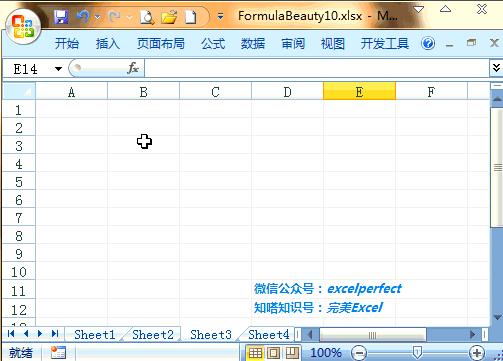Select row 10 header
Image resolution: width=503 pixels, height=361 pixels.
[x=19, y=271]
